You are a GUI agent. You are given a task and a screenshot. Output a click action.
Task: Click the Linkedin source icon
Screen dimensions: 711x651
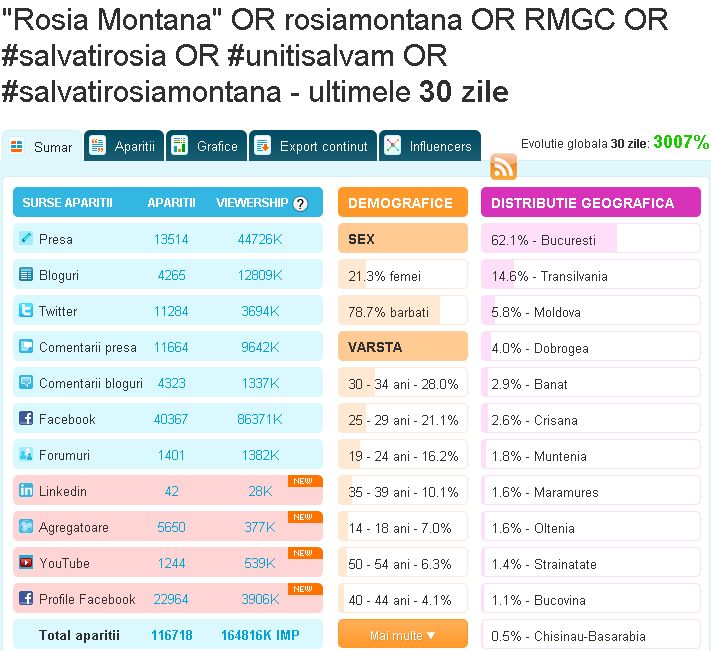click(26, 490)
